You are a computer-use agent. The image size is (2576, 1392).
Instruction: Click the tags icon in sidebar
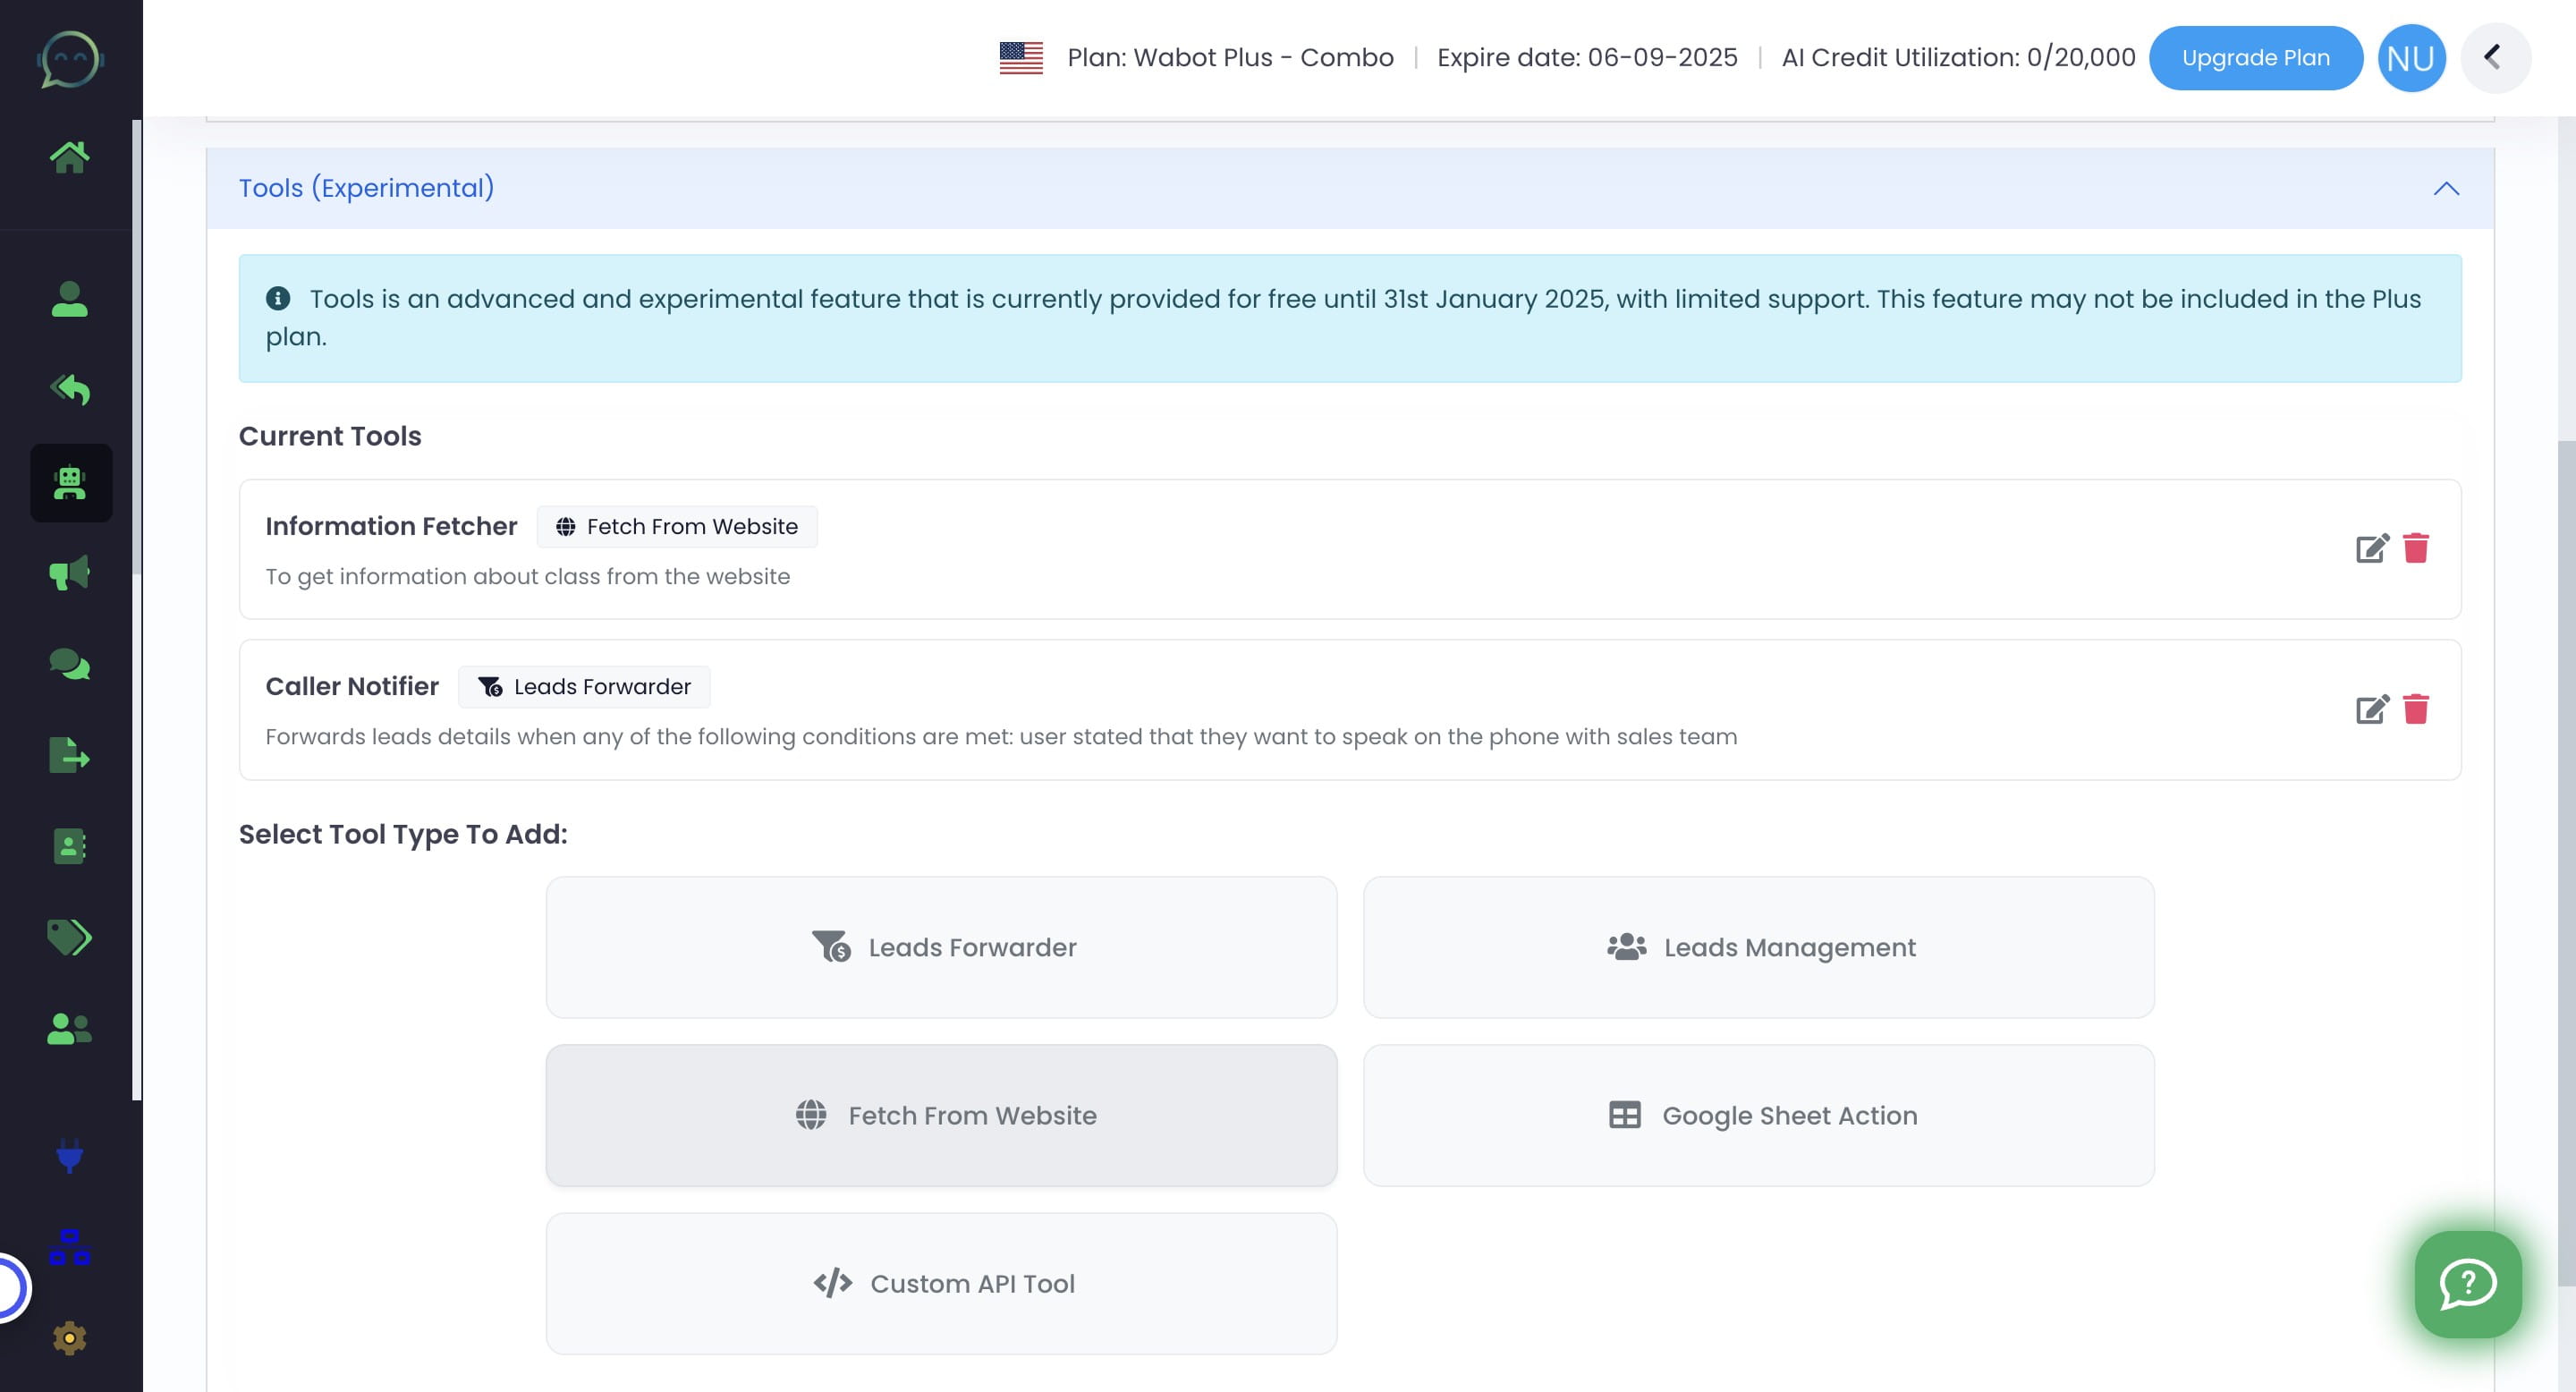69,937
